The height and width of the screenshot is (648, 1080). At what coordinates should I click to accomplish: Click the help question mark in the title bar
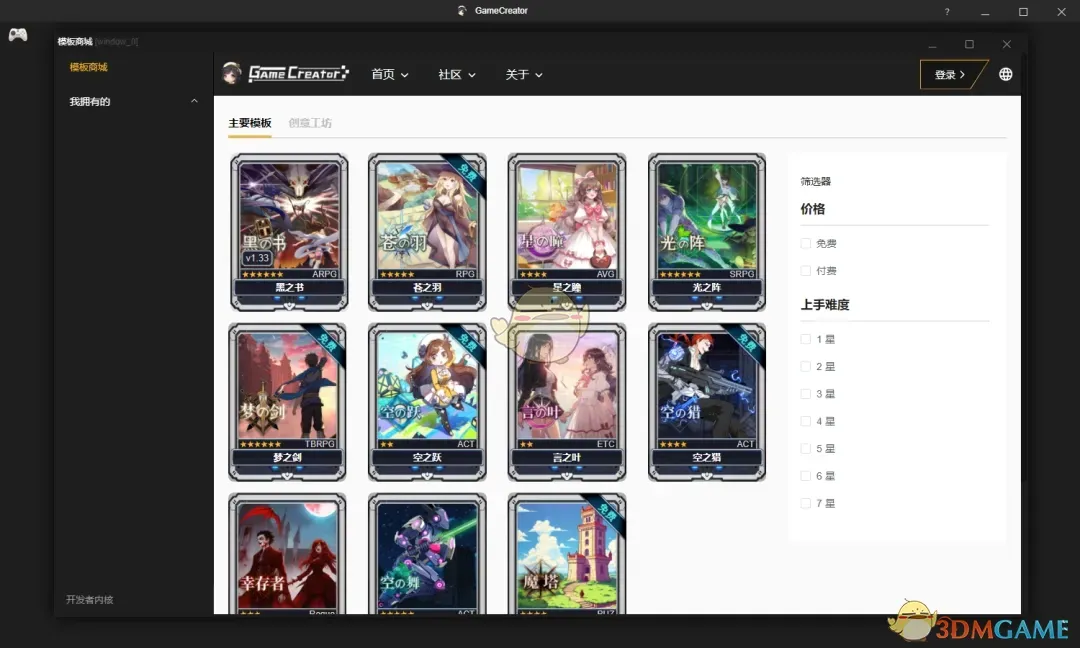pyautogui.click(x=946, y=11)
